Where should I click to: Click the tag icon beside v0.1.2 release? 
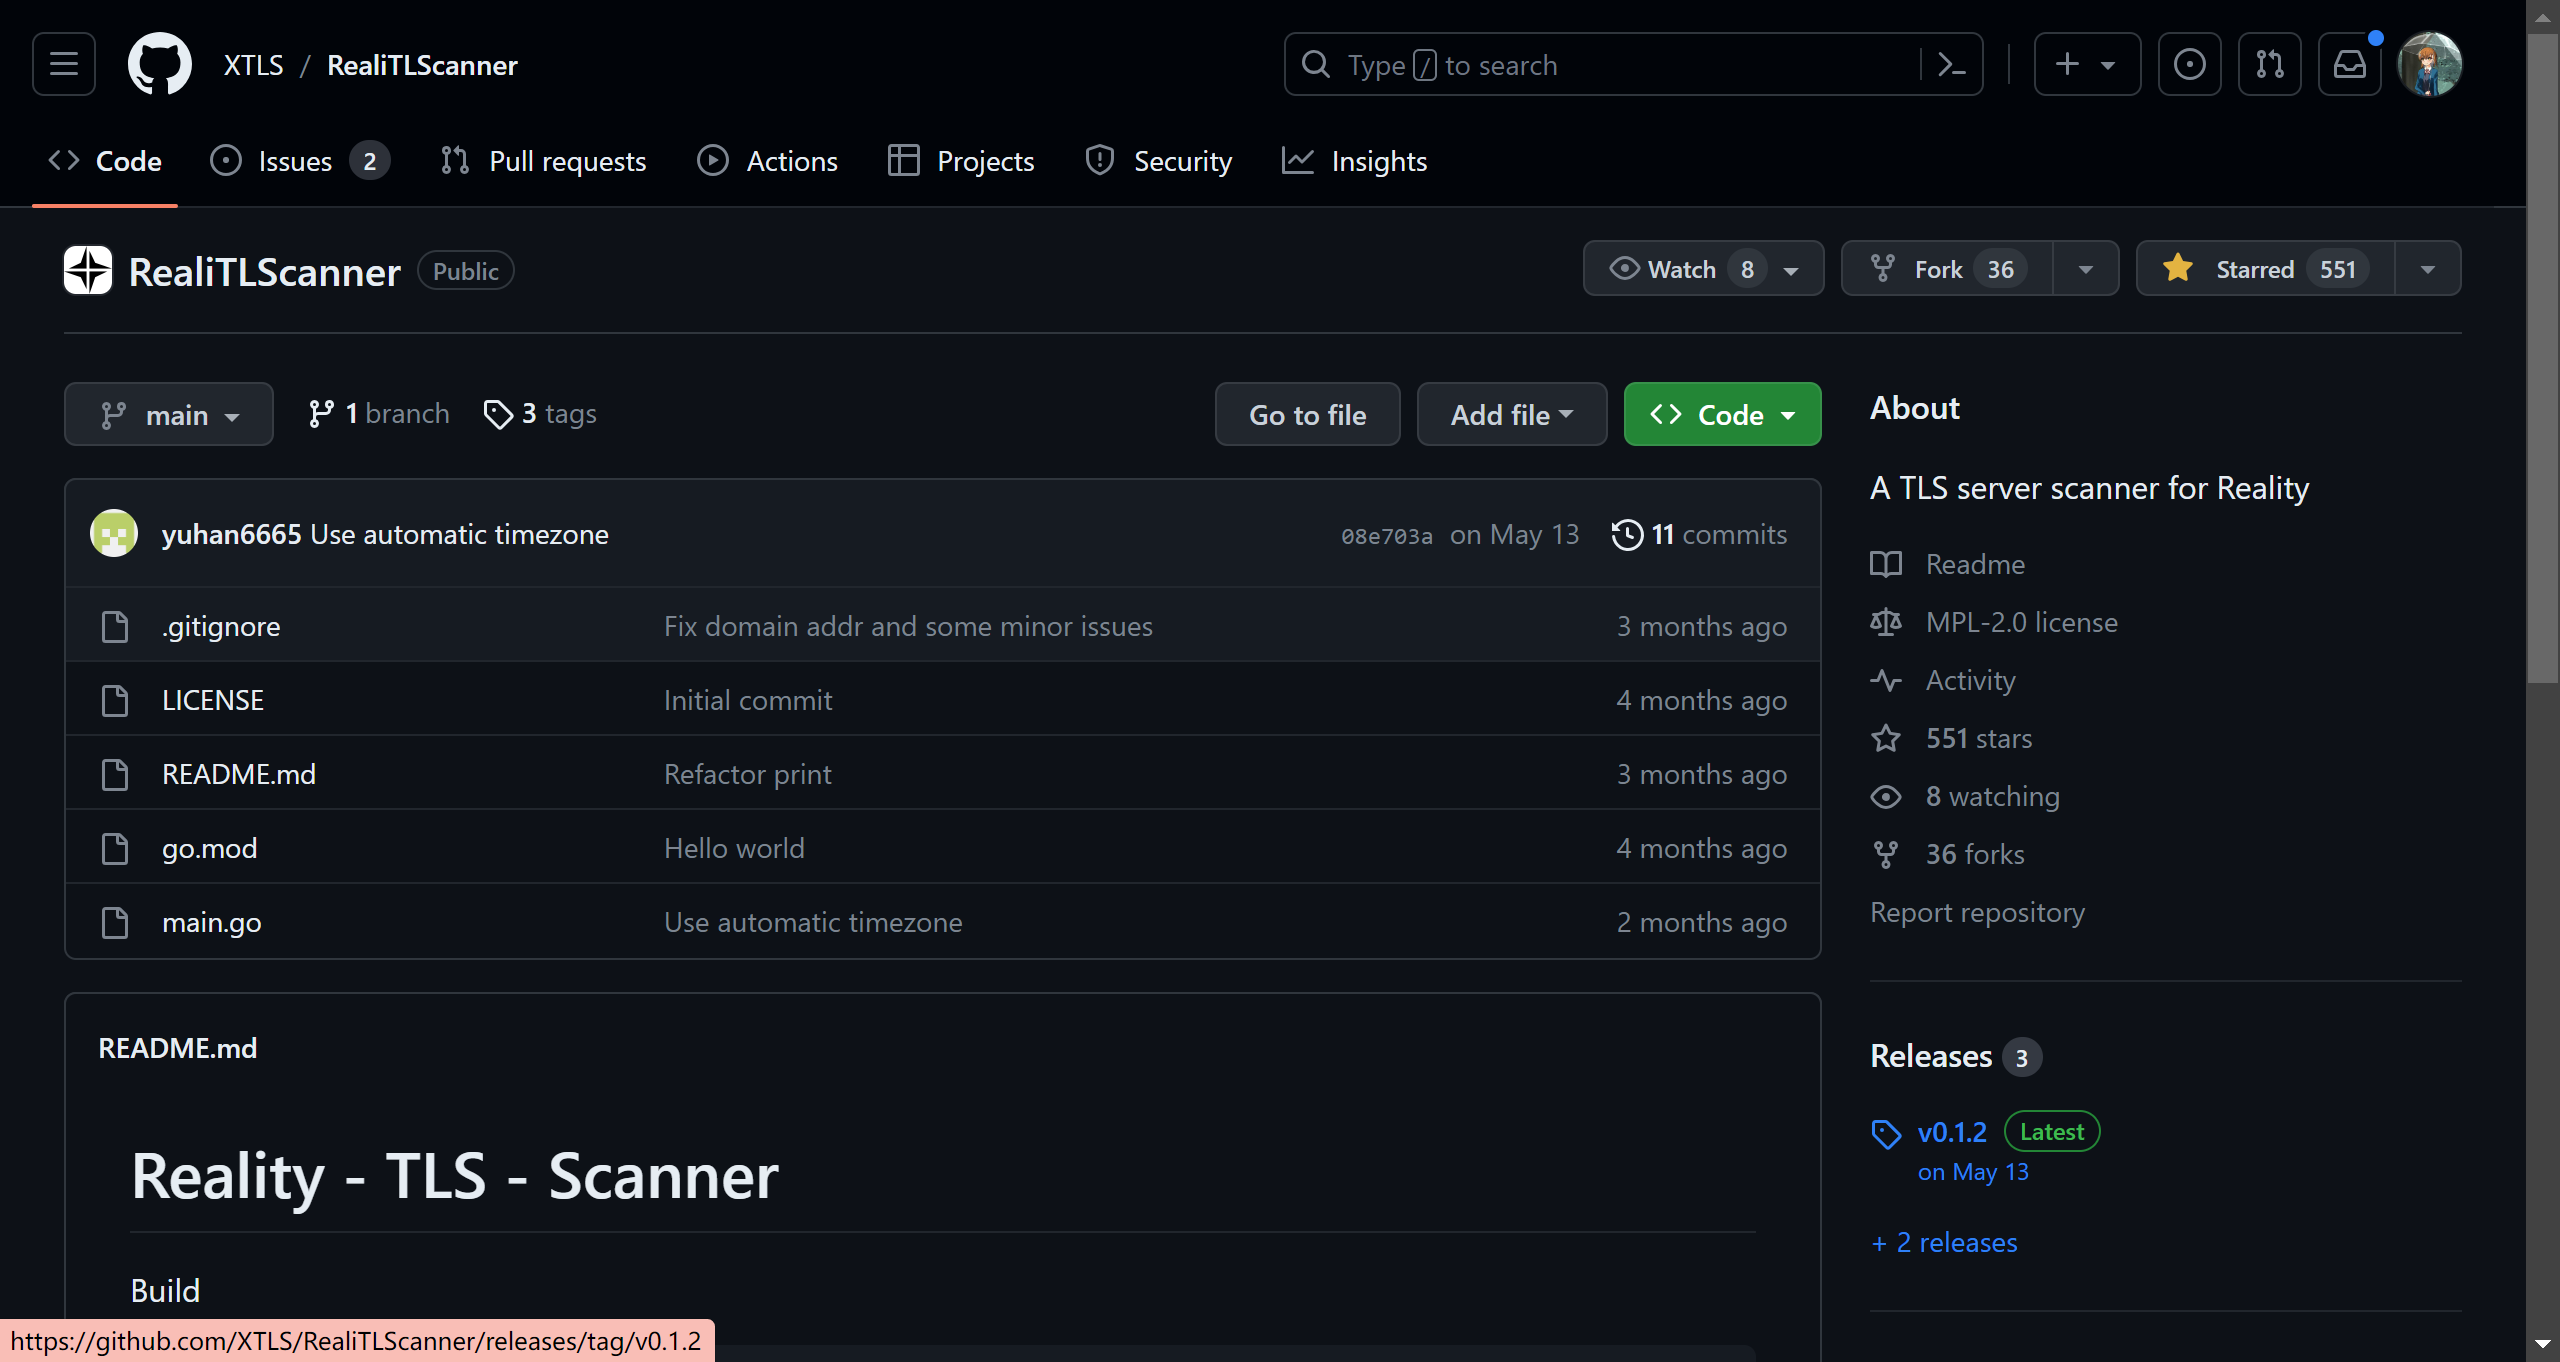tap(1886, 1134)
